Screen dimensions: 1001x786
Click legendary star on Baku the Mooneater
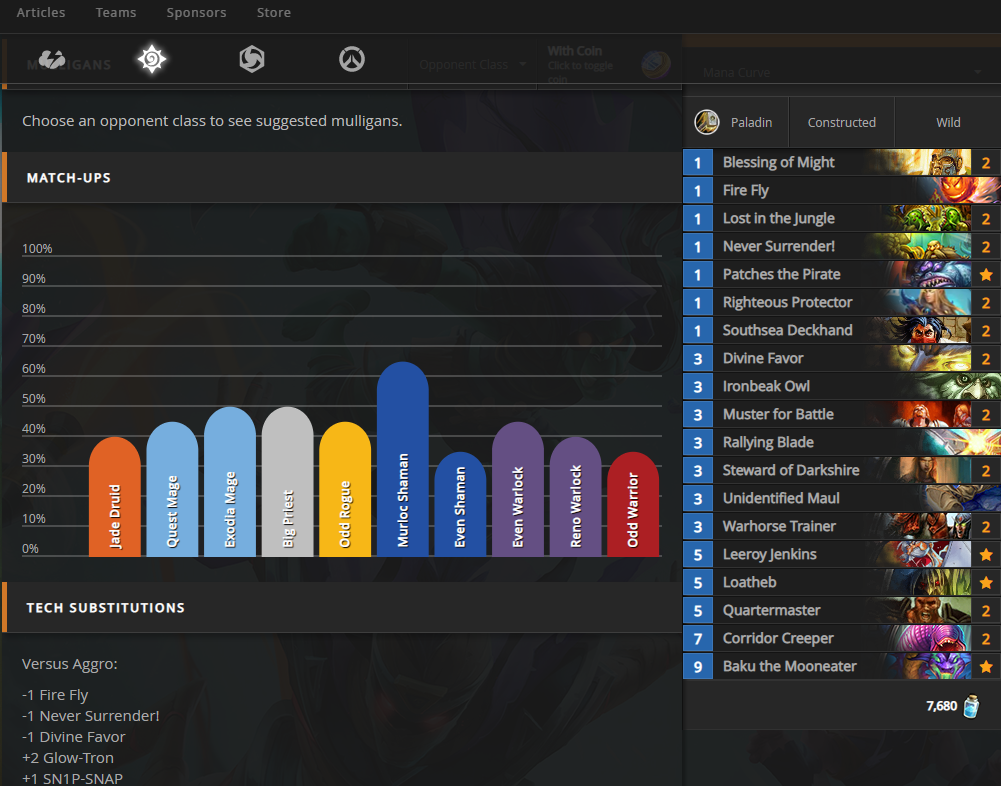[x=986, y=667]
